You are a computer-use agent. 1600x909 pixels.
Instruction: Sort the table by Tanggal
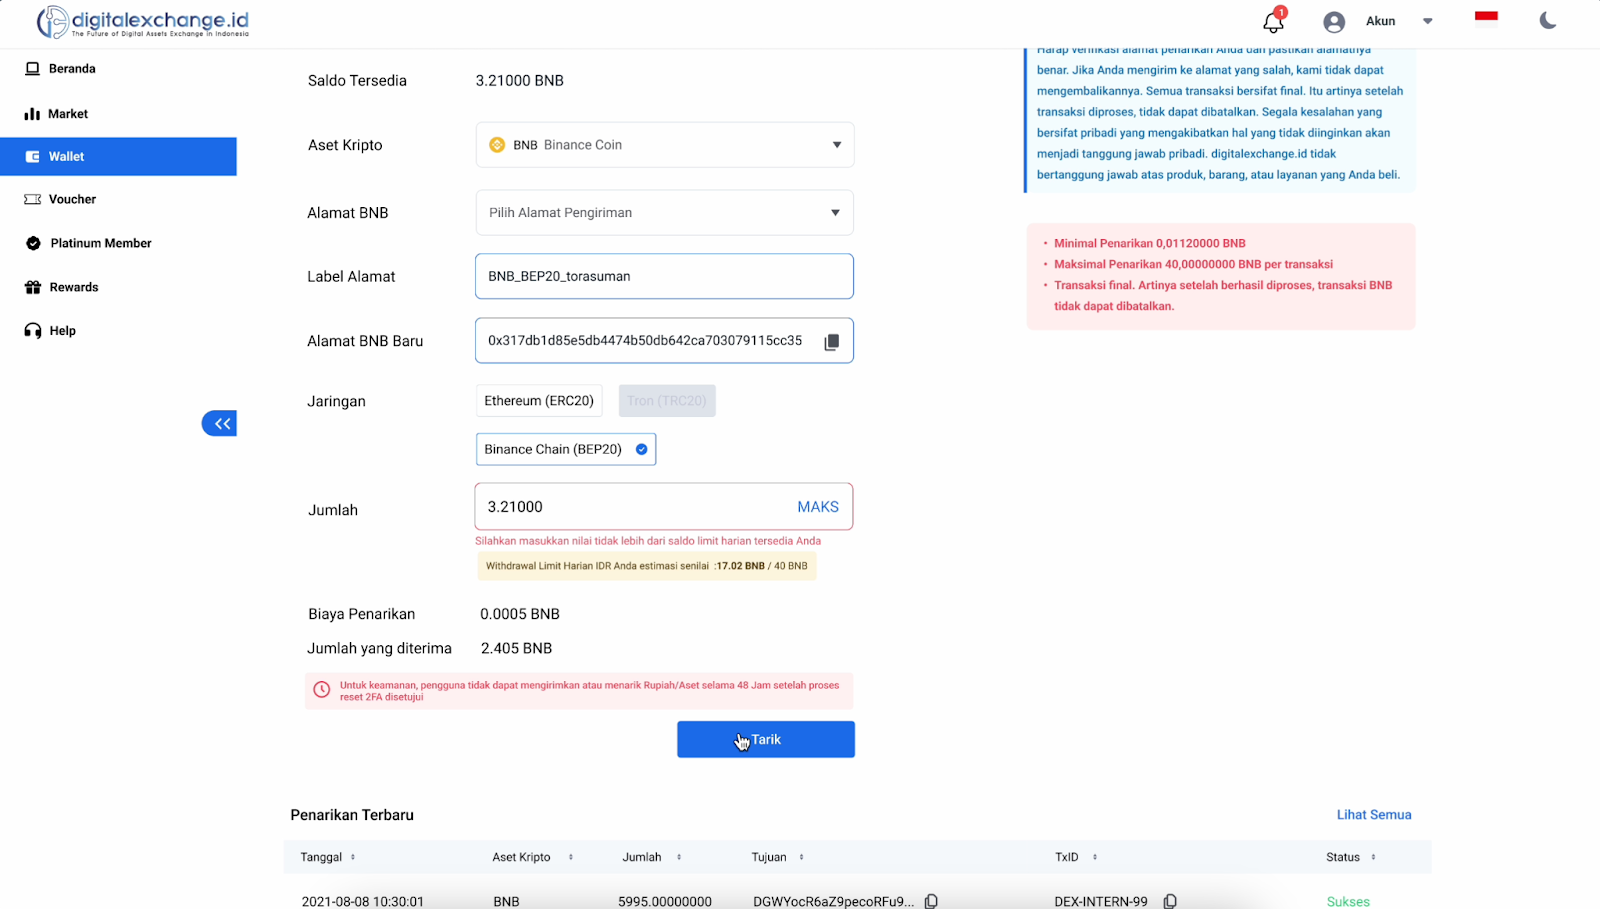(353, 857)
